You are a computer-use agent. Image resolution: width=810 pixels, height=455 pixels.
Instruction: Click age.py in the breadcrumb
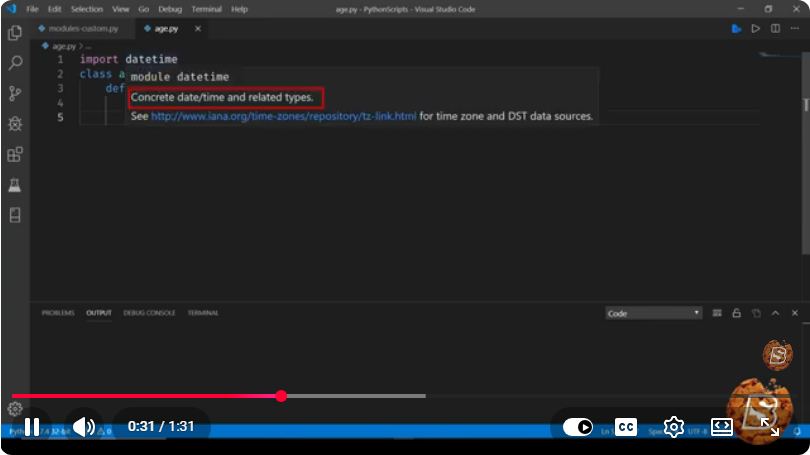click(x=64, y=46)
